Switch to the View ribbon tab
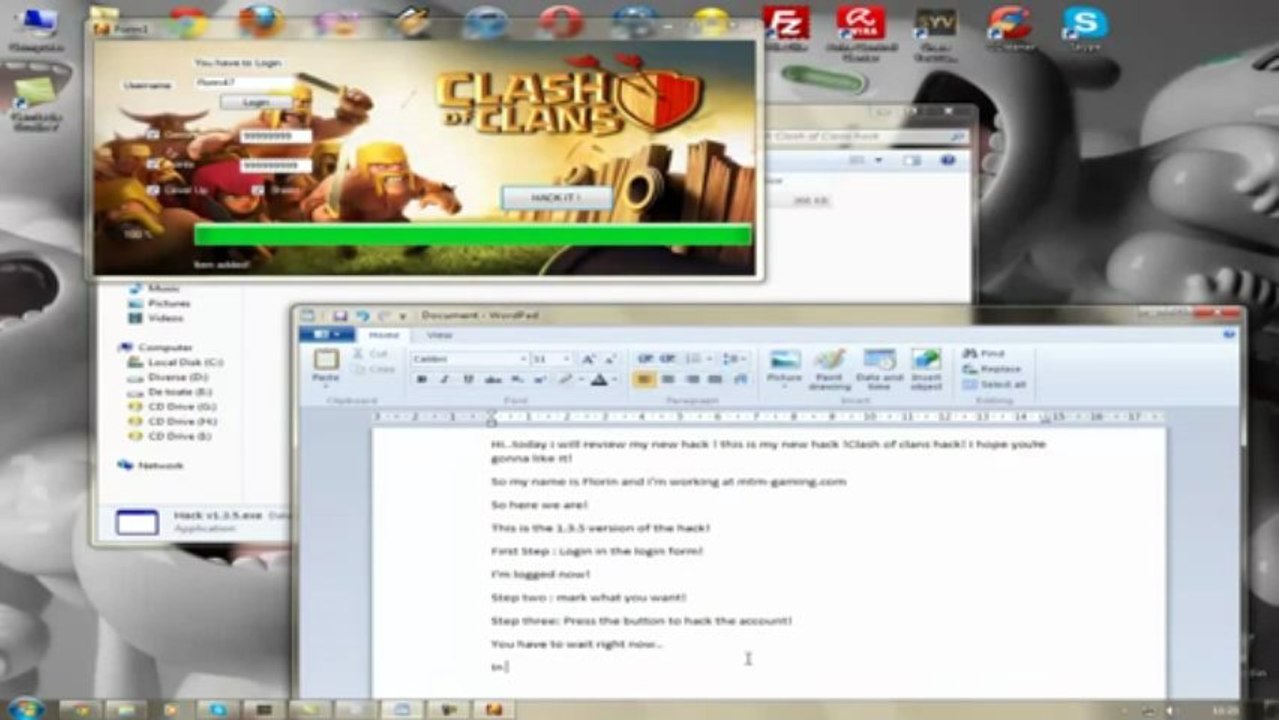1279x720 pixels. point(439,335)
